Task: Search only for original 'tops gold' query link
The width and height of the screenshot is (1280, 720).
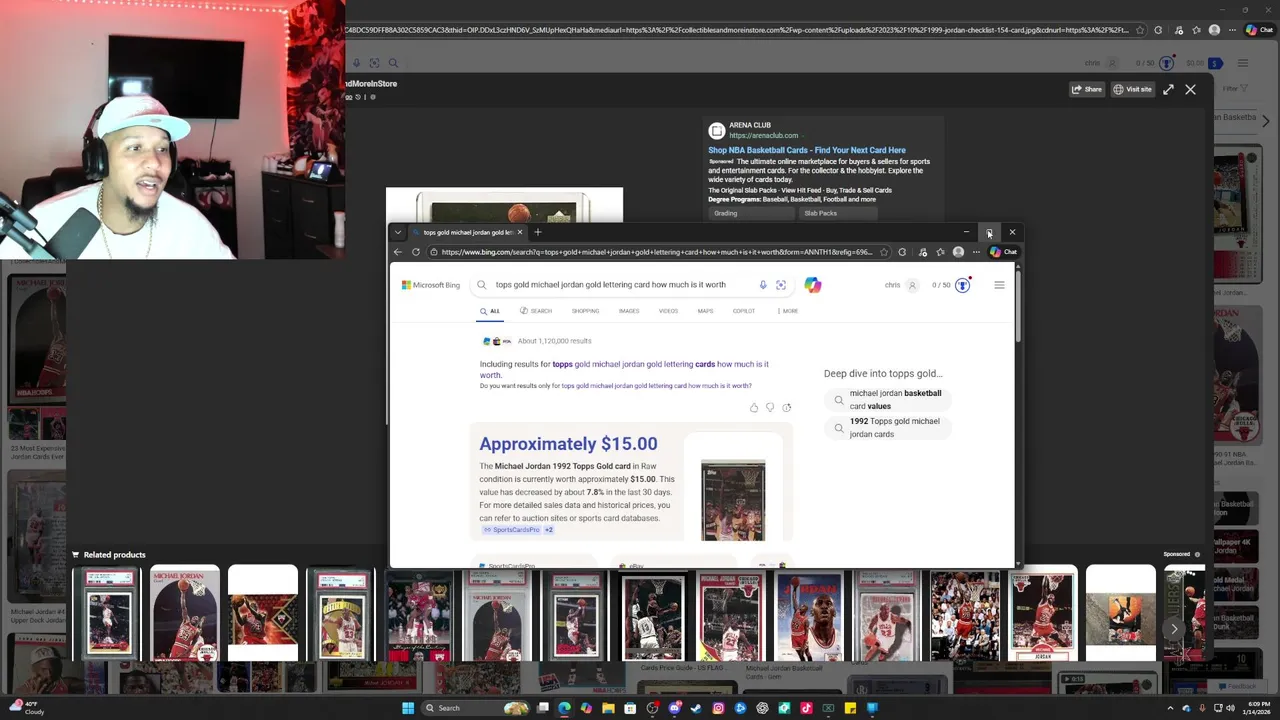Action: pyautogui.click(x=656, y=386)
